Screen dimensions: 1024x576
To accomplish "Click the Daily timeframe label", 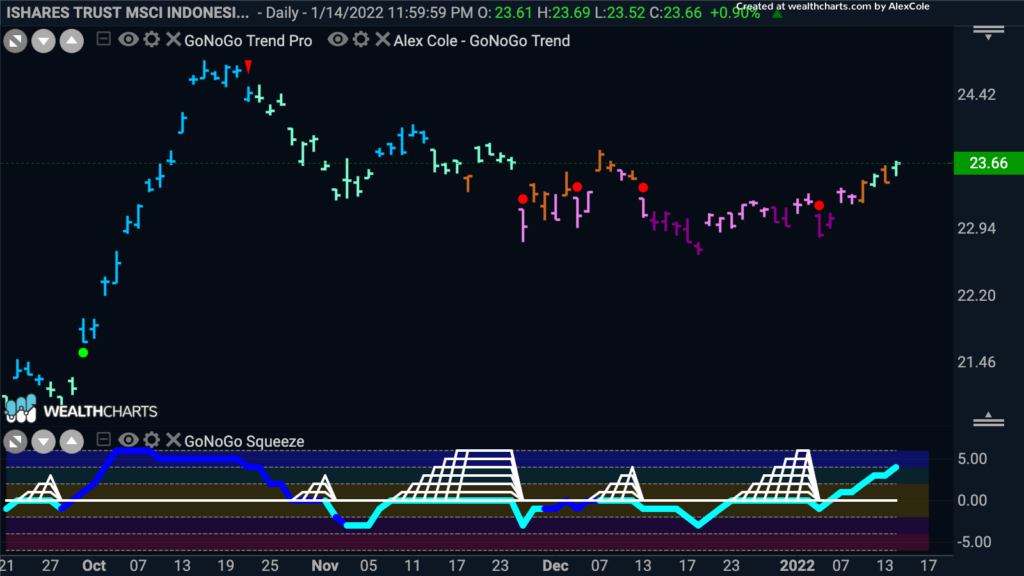I will [x=283, y=12].
